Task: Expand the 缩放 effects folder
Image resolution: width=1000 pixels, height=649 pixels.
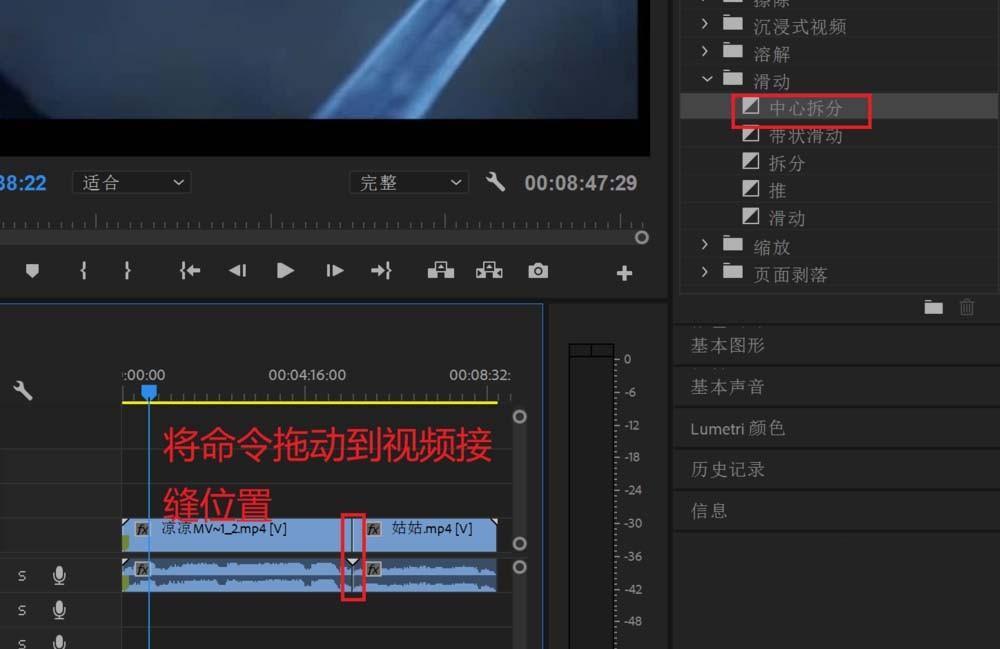Action: pos(706,245)
